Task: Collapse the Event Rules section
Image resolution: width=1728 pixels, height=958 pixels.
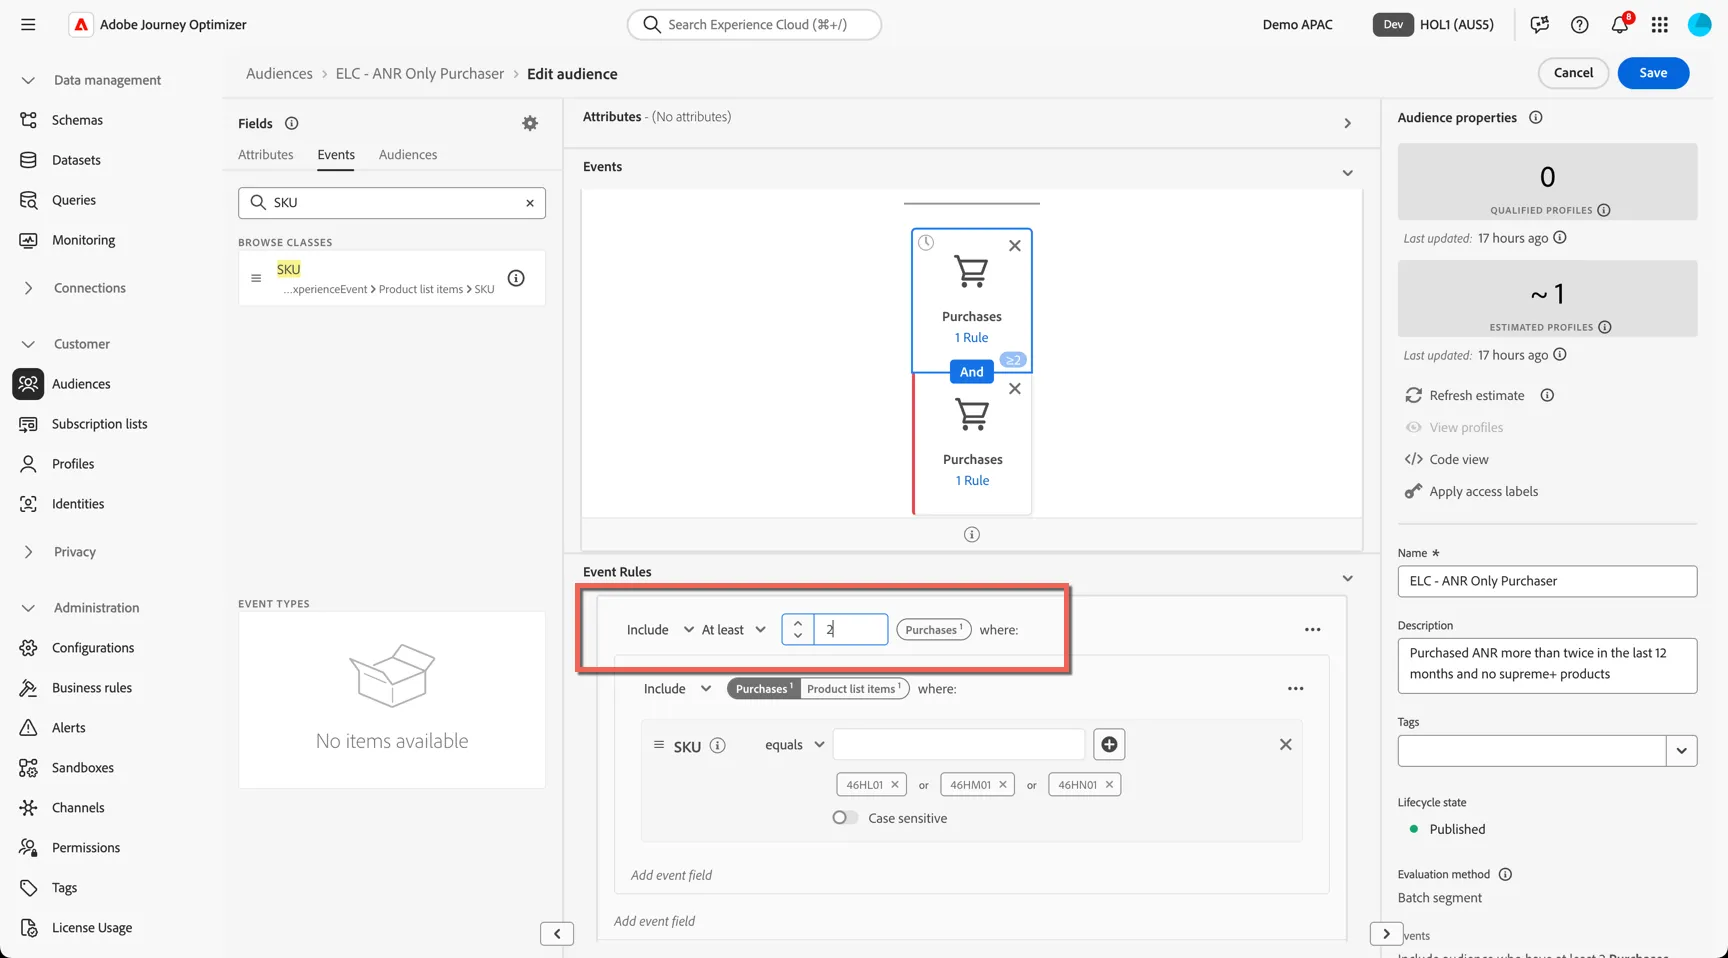Action: pos(1348,578)
